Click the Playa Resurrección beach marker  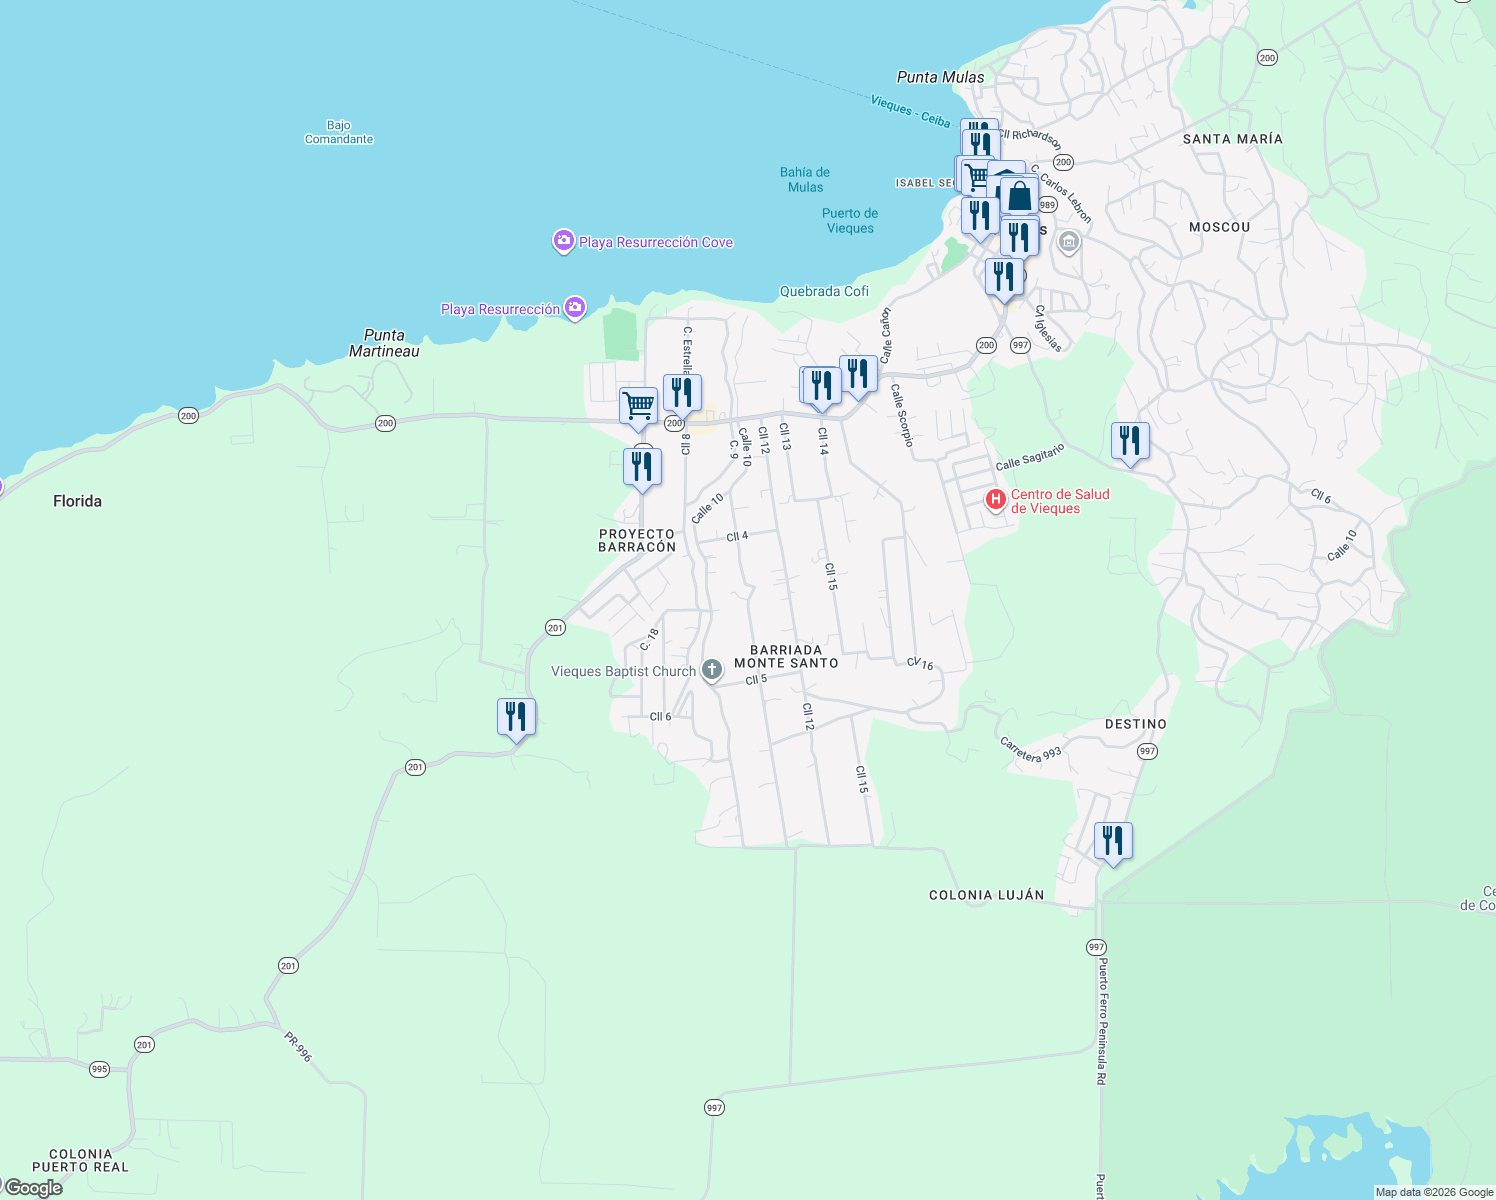pyautogui.click(x=574, y=308)
